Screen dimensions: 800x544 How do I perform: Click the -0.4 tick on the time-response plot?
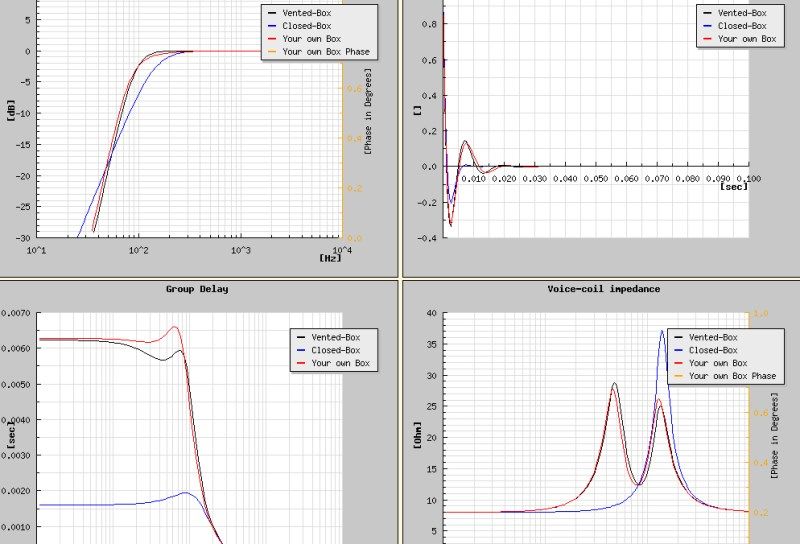pyautogui.click(x=427, y=238)
